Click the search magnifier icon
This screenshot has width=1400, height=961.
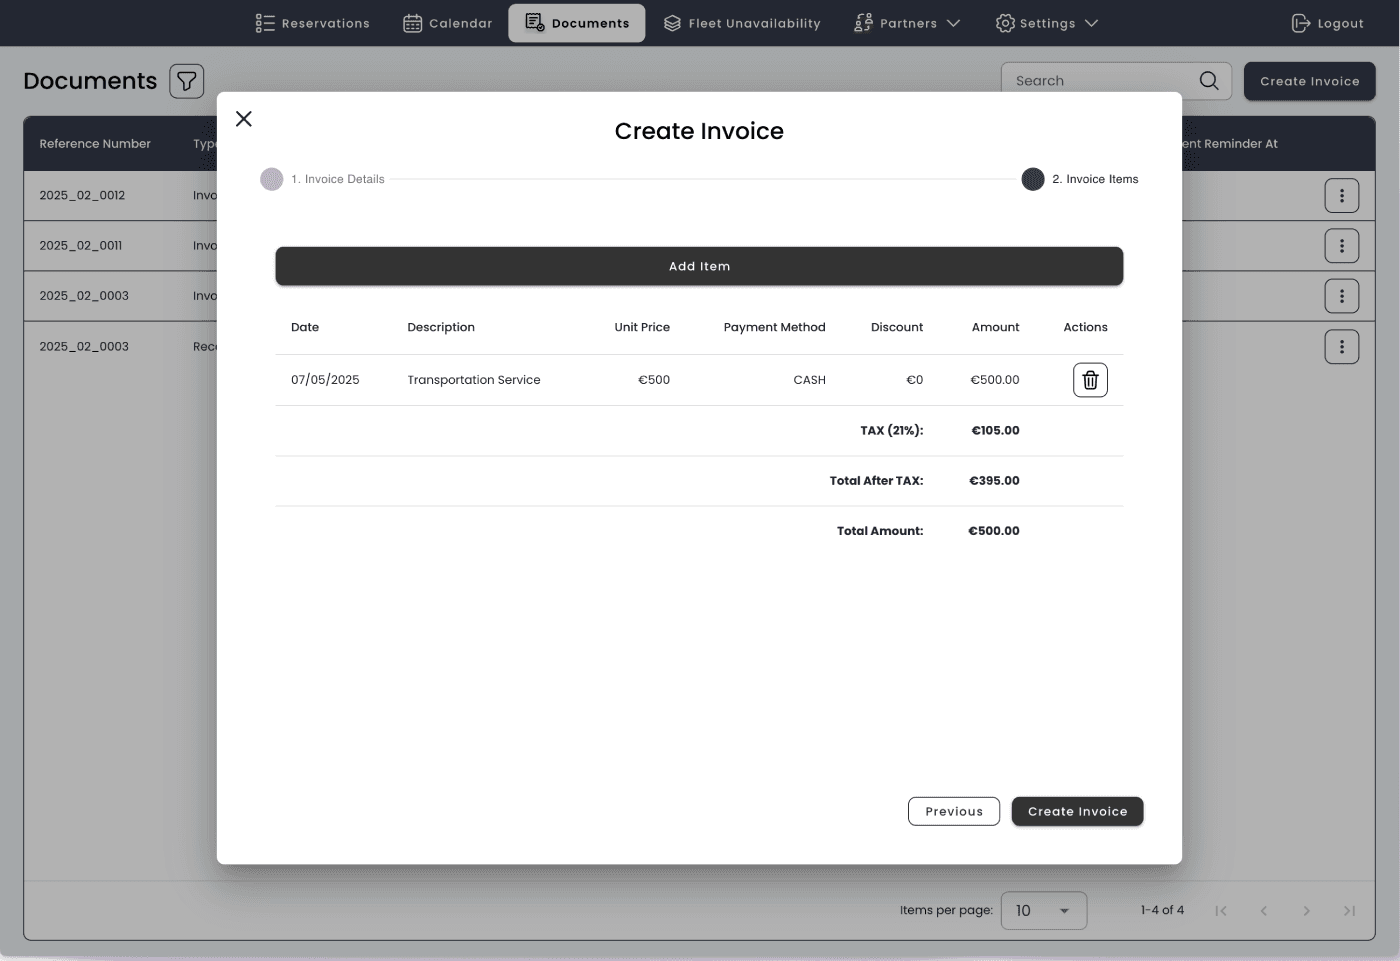[1208, 81]
